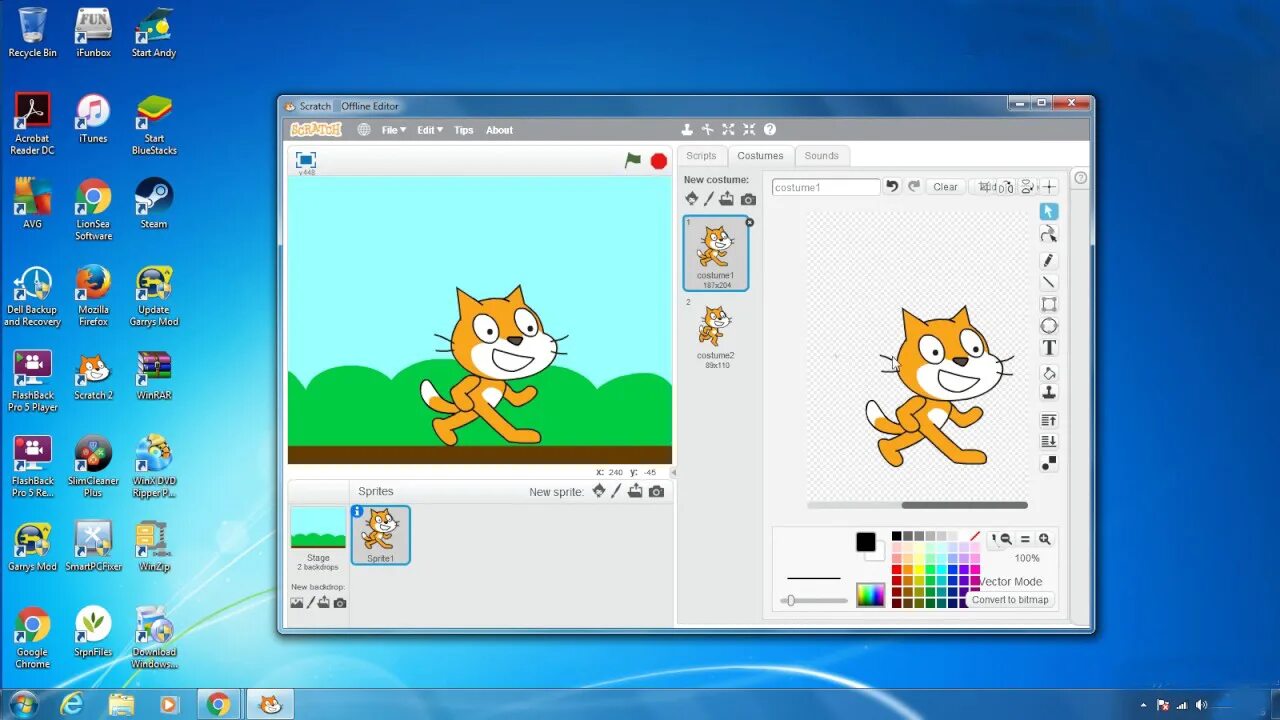
Task: New sprite from camera icon
Action: (656, 492)
